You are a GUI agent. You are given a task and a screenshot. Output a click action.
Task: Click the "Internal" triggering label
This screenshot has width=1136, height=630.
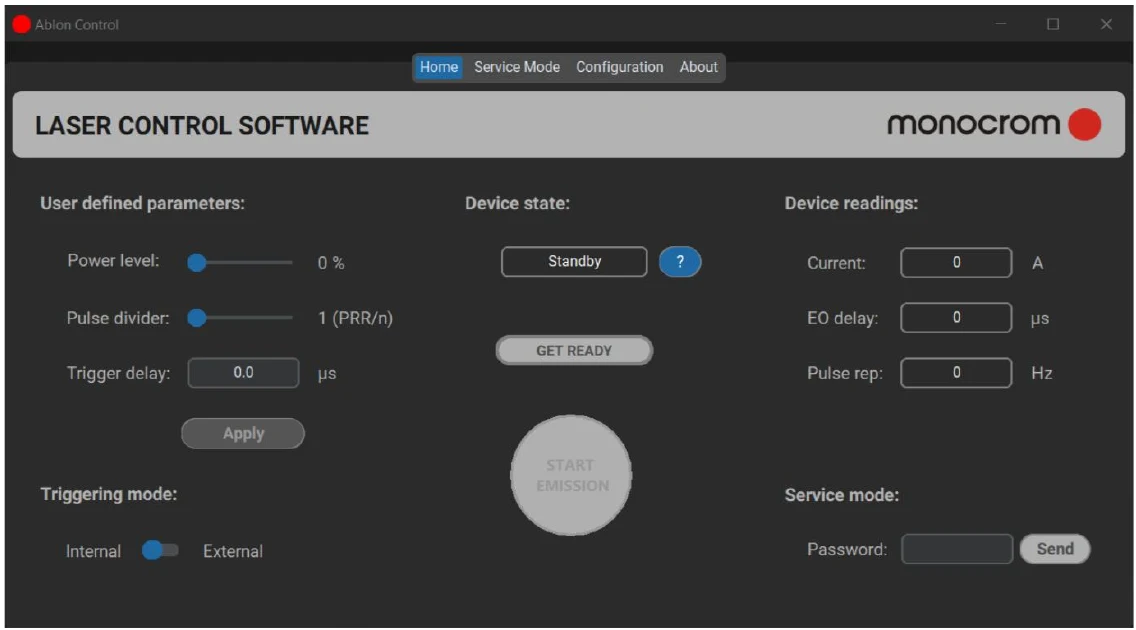pos(93,551)
